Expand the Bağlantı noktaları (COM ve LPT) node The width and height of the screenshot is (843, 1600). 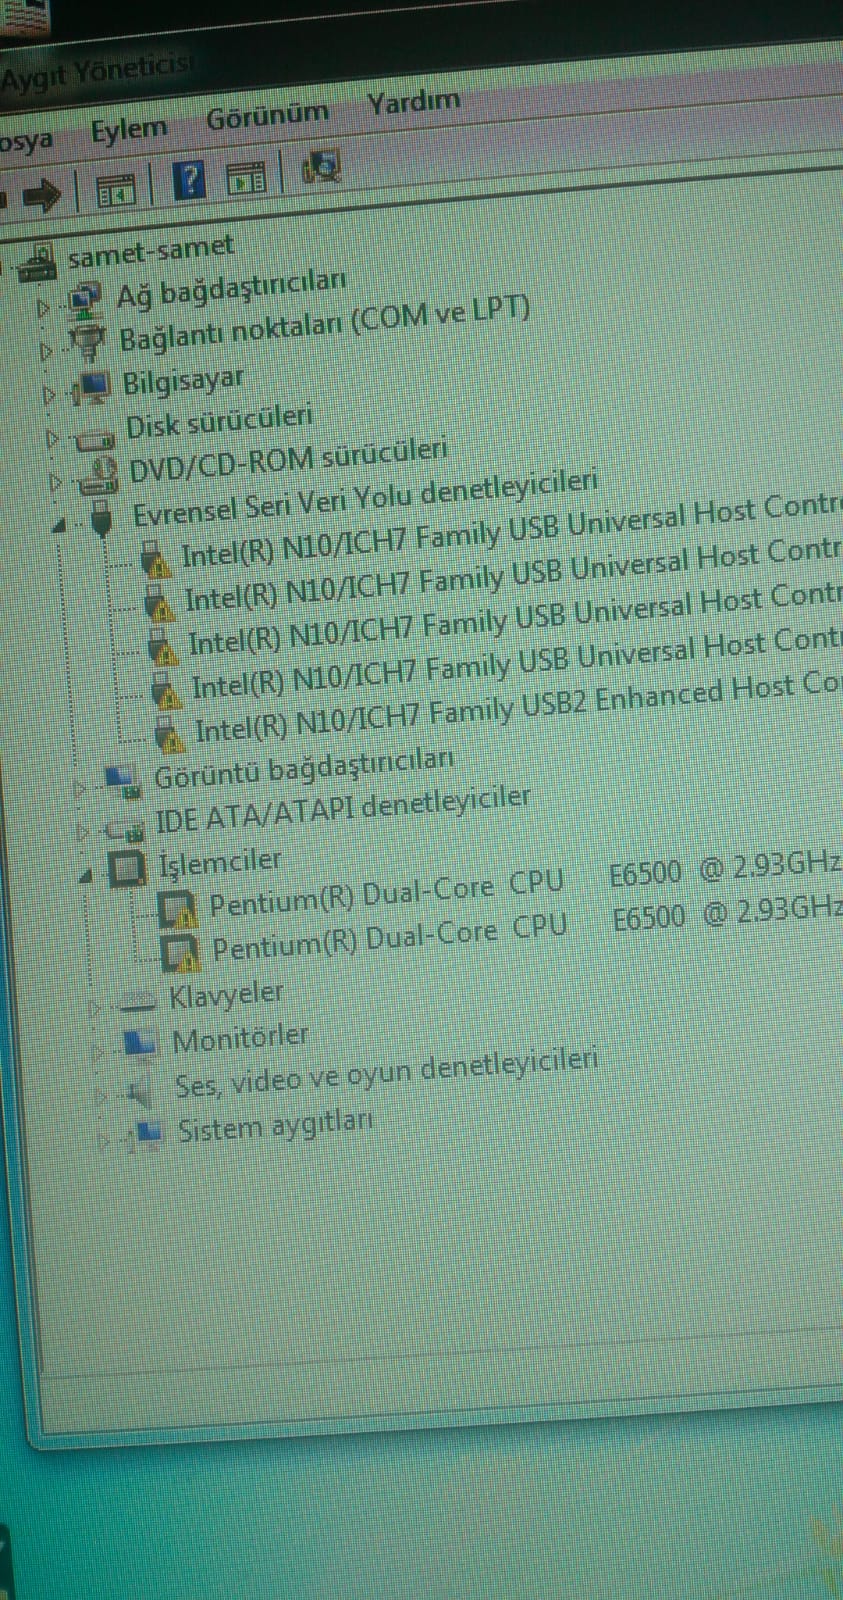[45, 351]
